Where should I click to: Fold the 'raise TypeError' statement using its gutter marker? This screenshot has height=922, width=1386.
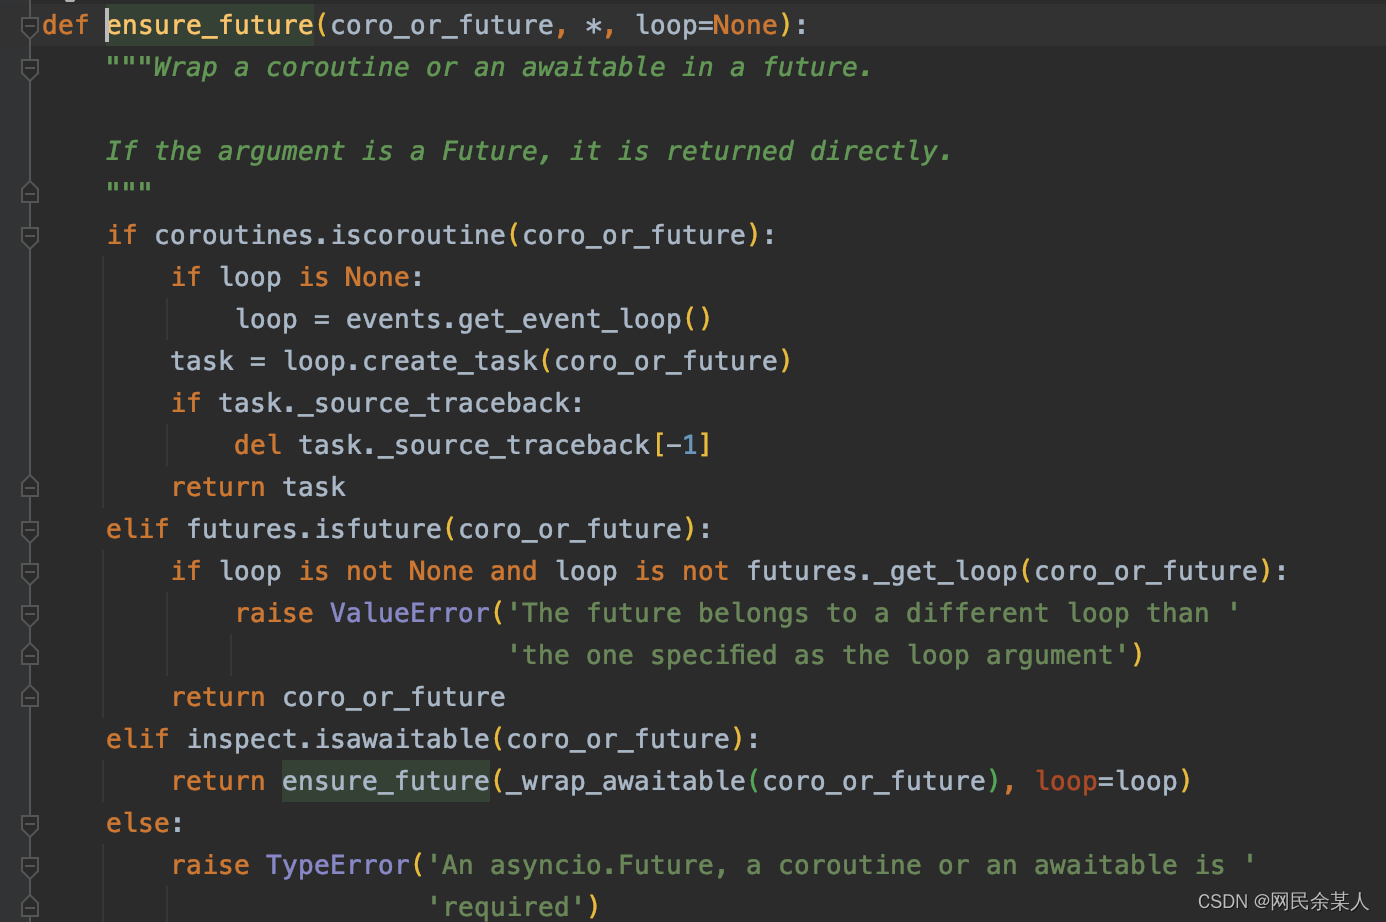[30, 866]
